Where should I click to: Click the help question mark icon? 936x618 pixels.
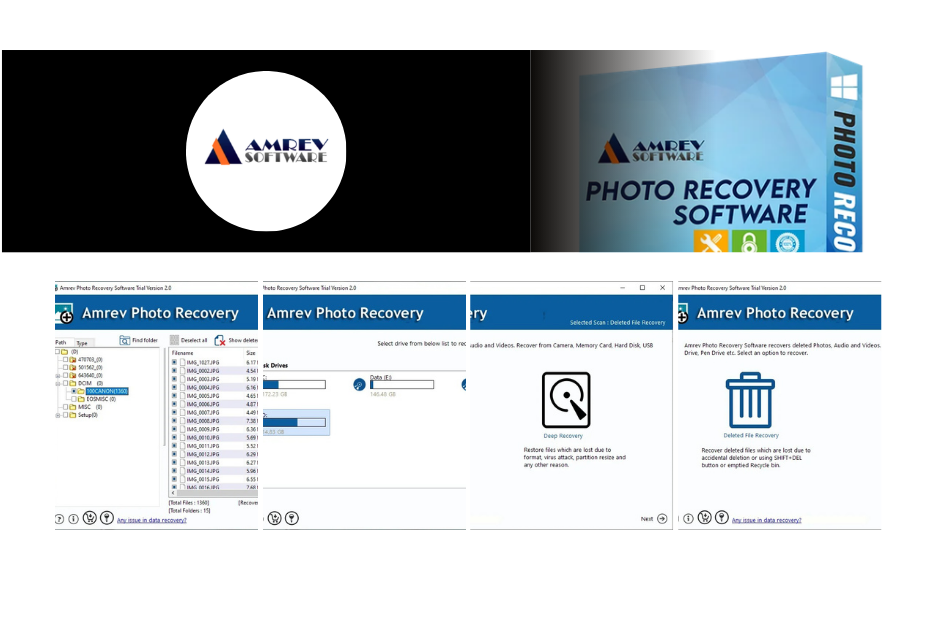tap(60, 517)
